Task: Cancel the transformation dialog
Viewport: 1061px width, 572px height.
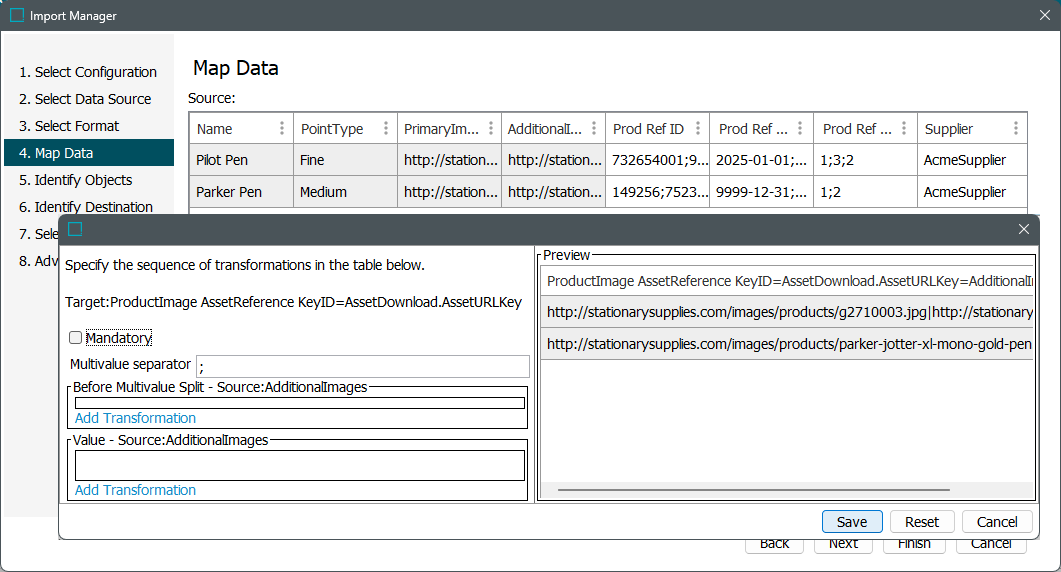Action: 997,522
